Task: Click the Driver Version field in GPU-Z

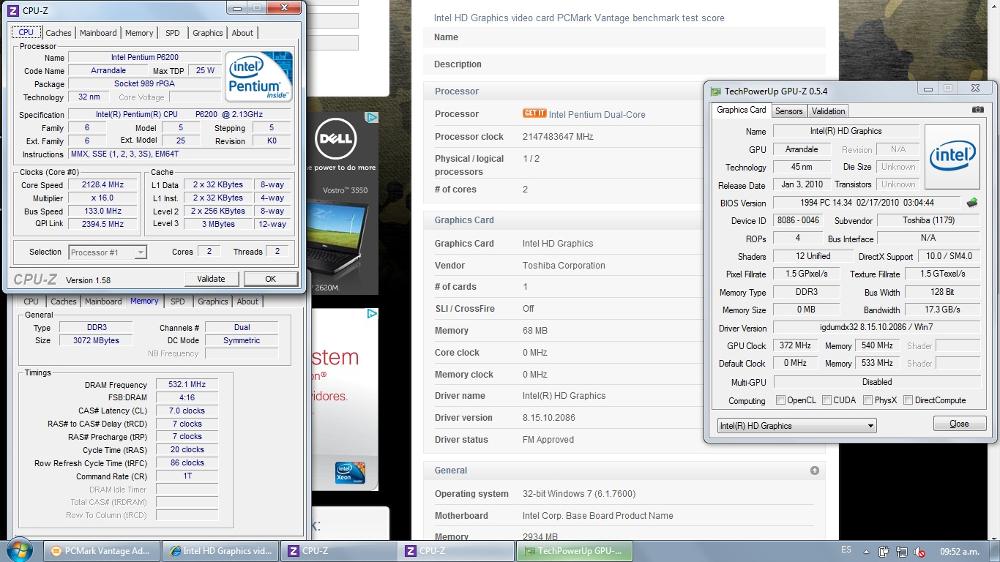Action: [x=877, y=327]
